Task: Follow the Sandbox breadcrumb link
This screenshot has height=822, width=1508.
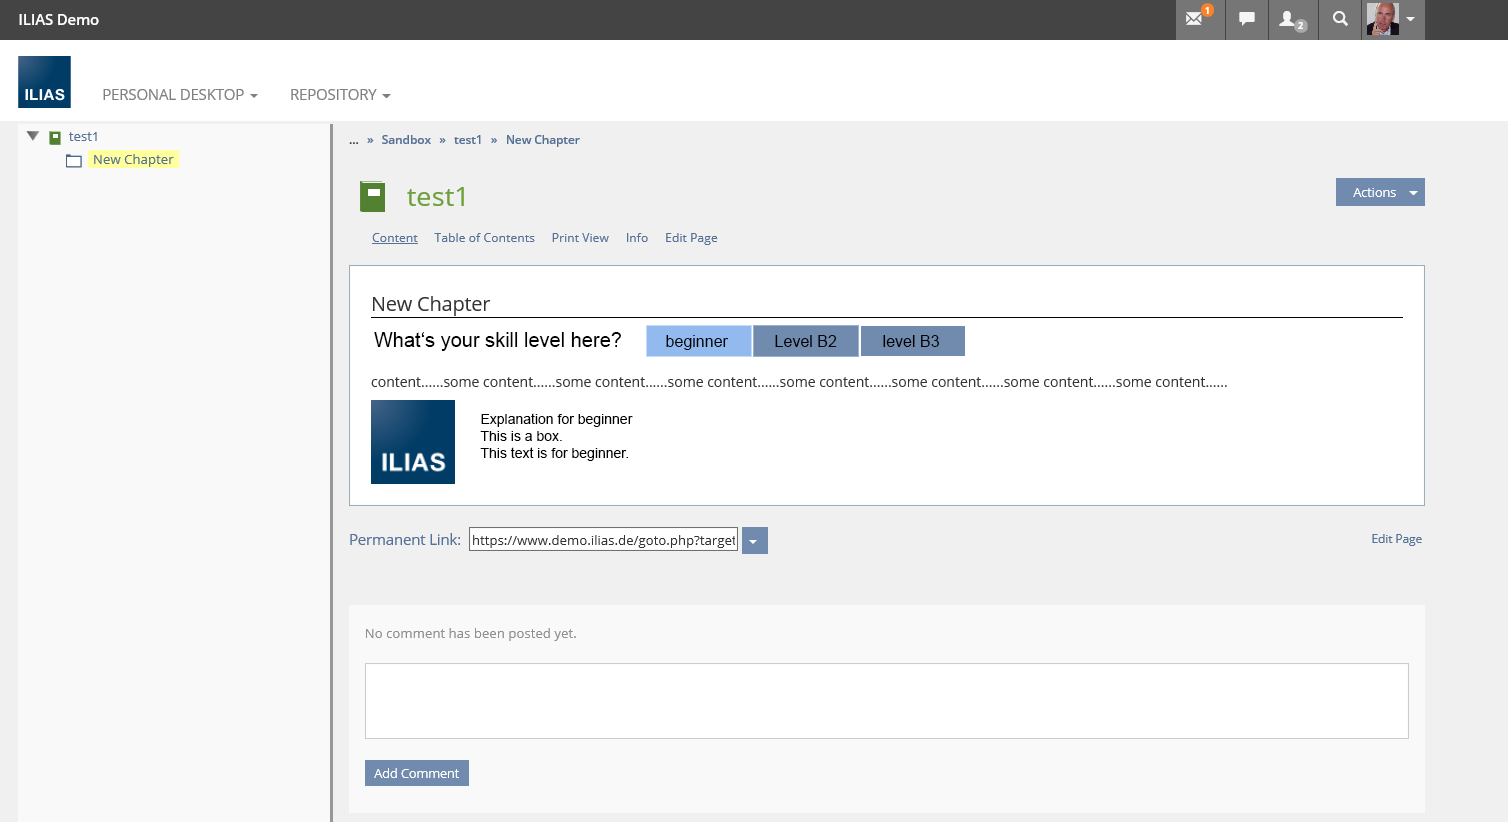Action: (406, 140)
